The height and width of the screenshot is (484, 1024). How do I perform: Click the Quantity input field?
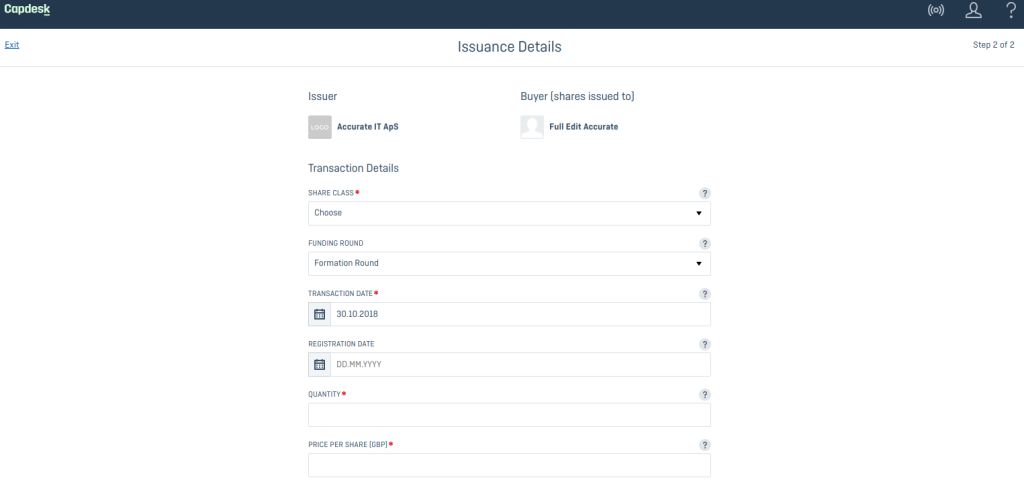click(x=509, y=415)
